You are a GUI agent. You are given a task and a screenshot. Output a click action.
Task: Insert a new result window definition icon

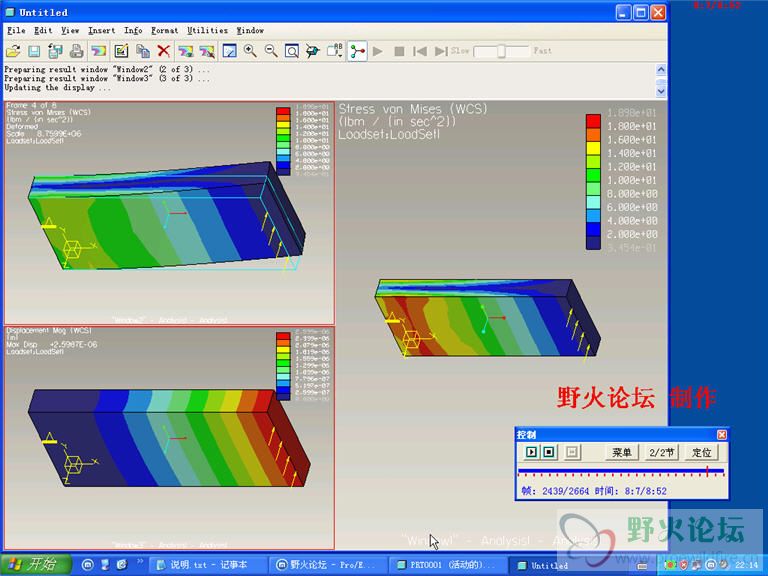(x=98, y=51)
